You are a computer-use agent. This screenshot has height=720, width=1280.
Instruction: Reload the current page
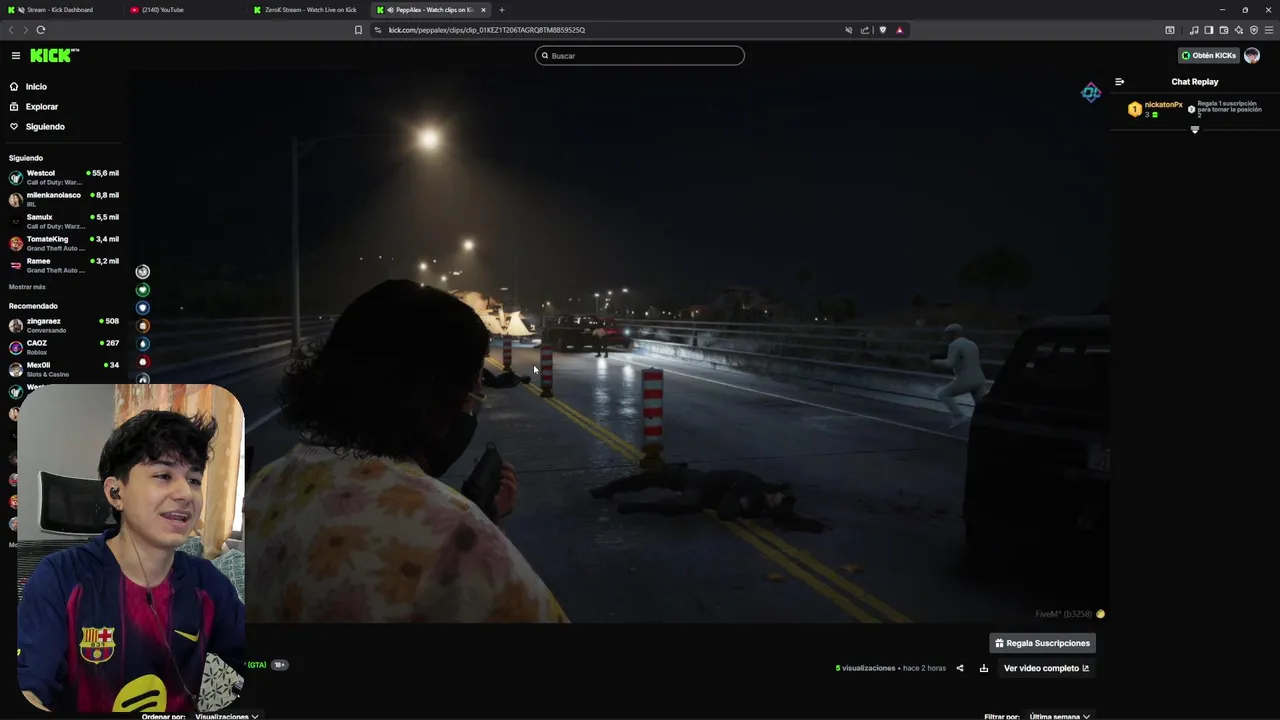41,30
